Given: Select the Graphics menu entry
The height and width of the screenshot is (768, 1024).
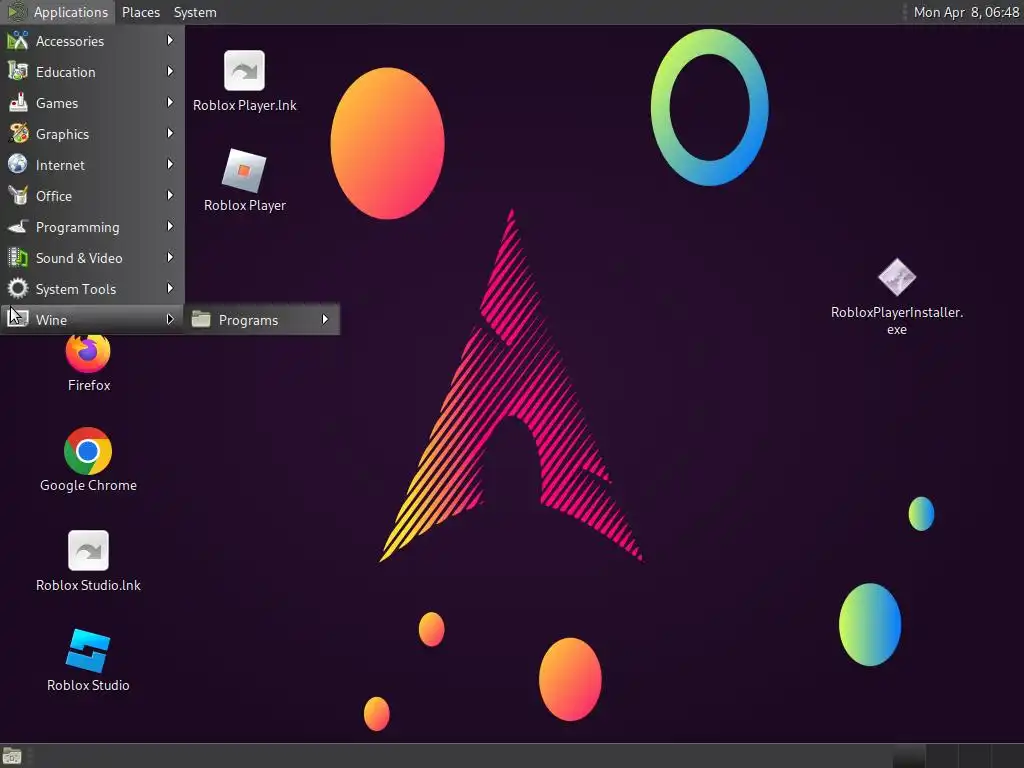Looking at the screenshot, I should click(92, 134).
